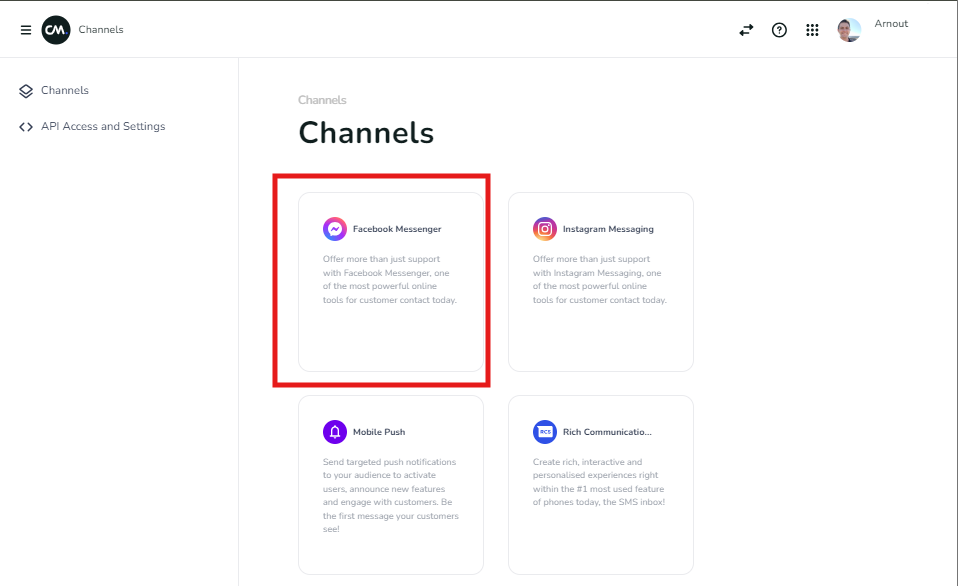
Task: Click the Facebook Messenger title
Action: click(397, 229)
